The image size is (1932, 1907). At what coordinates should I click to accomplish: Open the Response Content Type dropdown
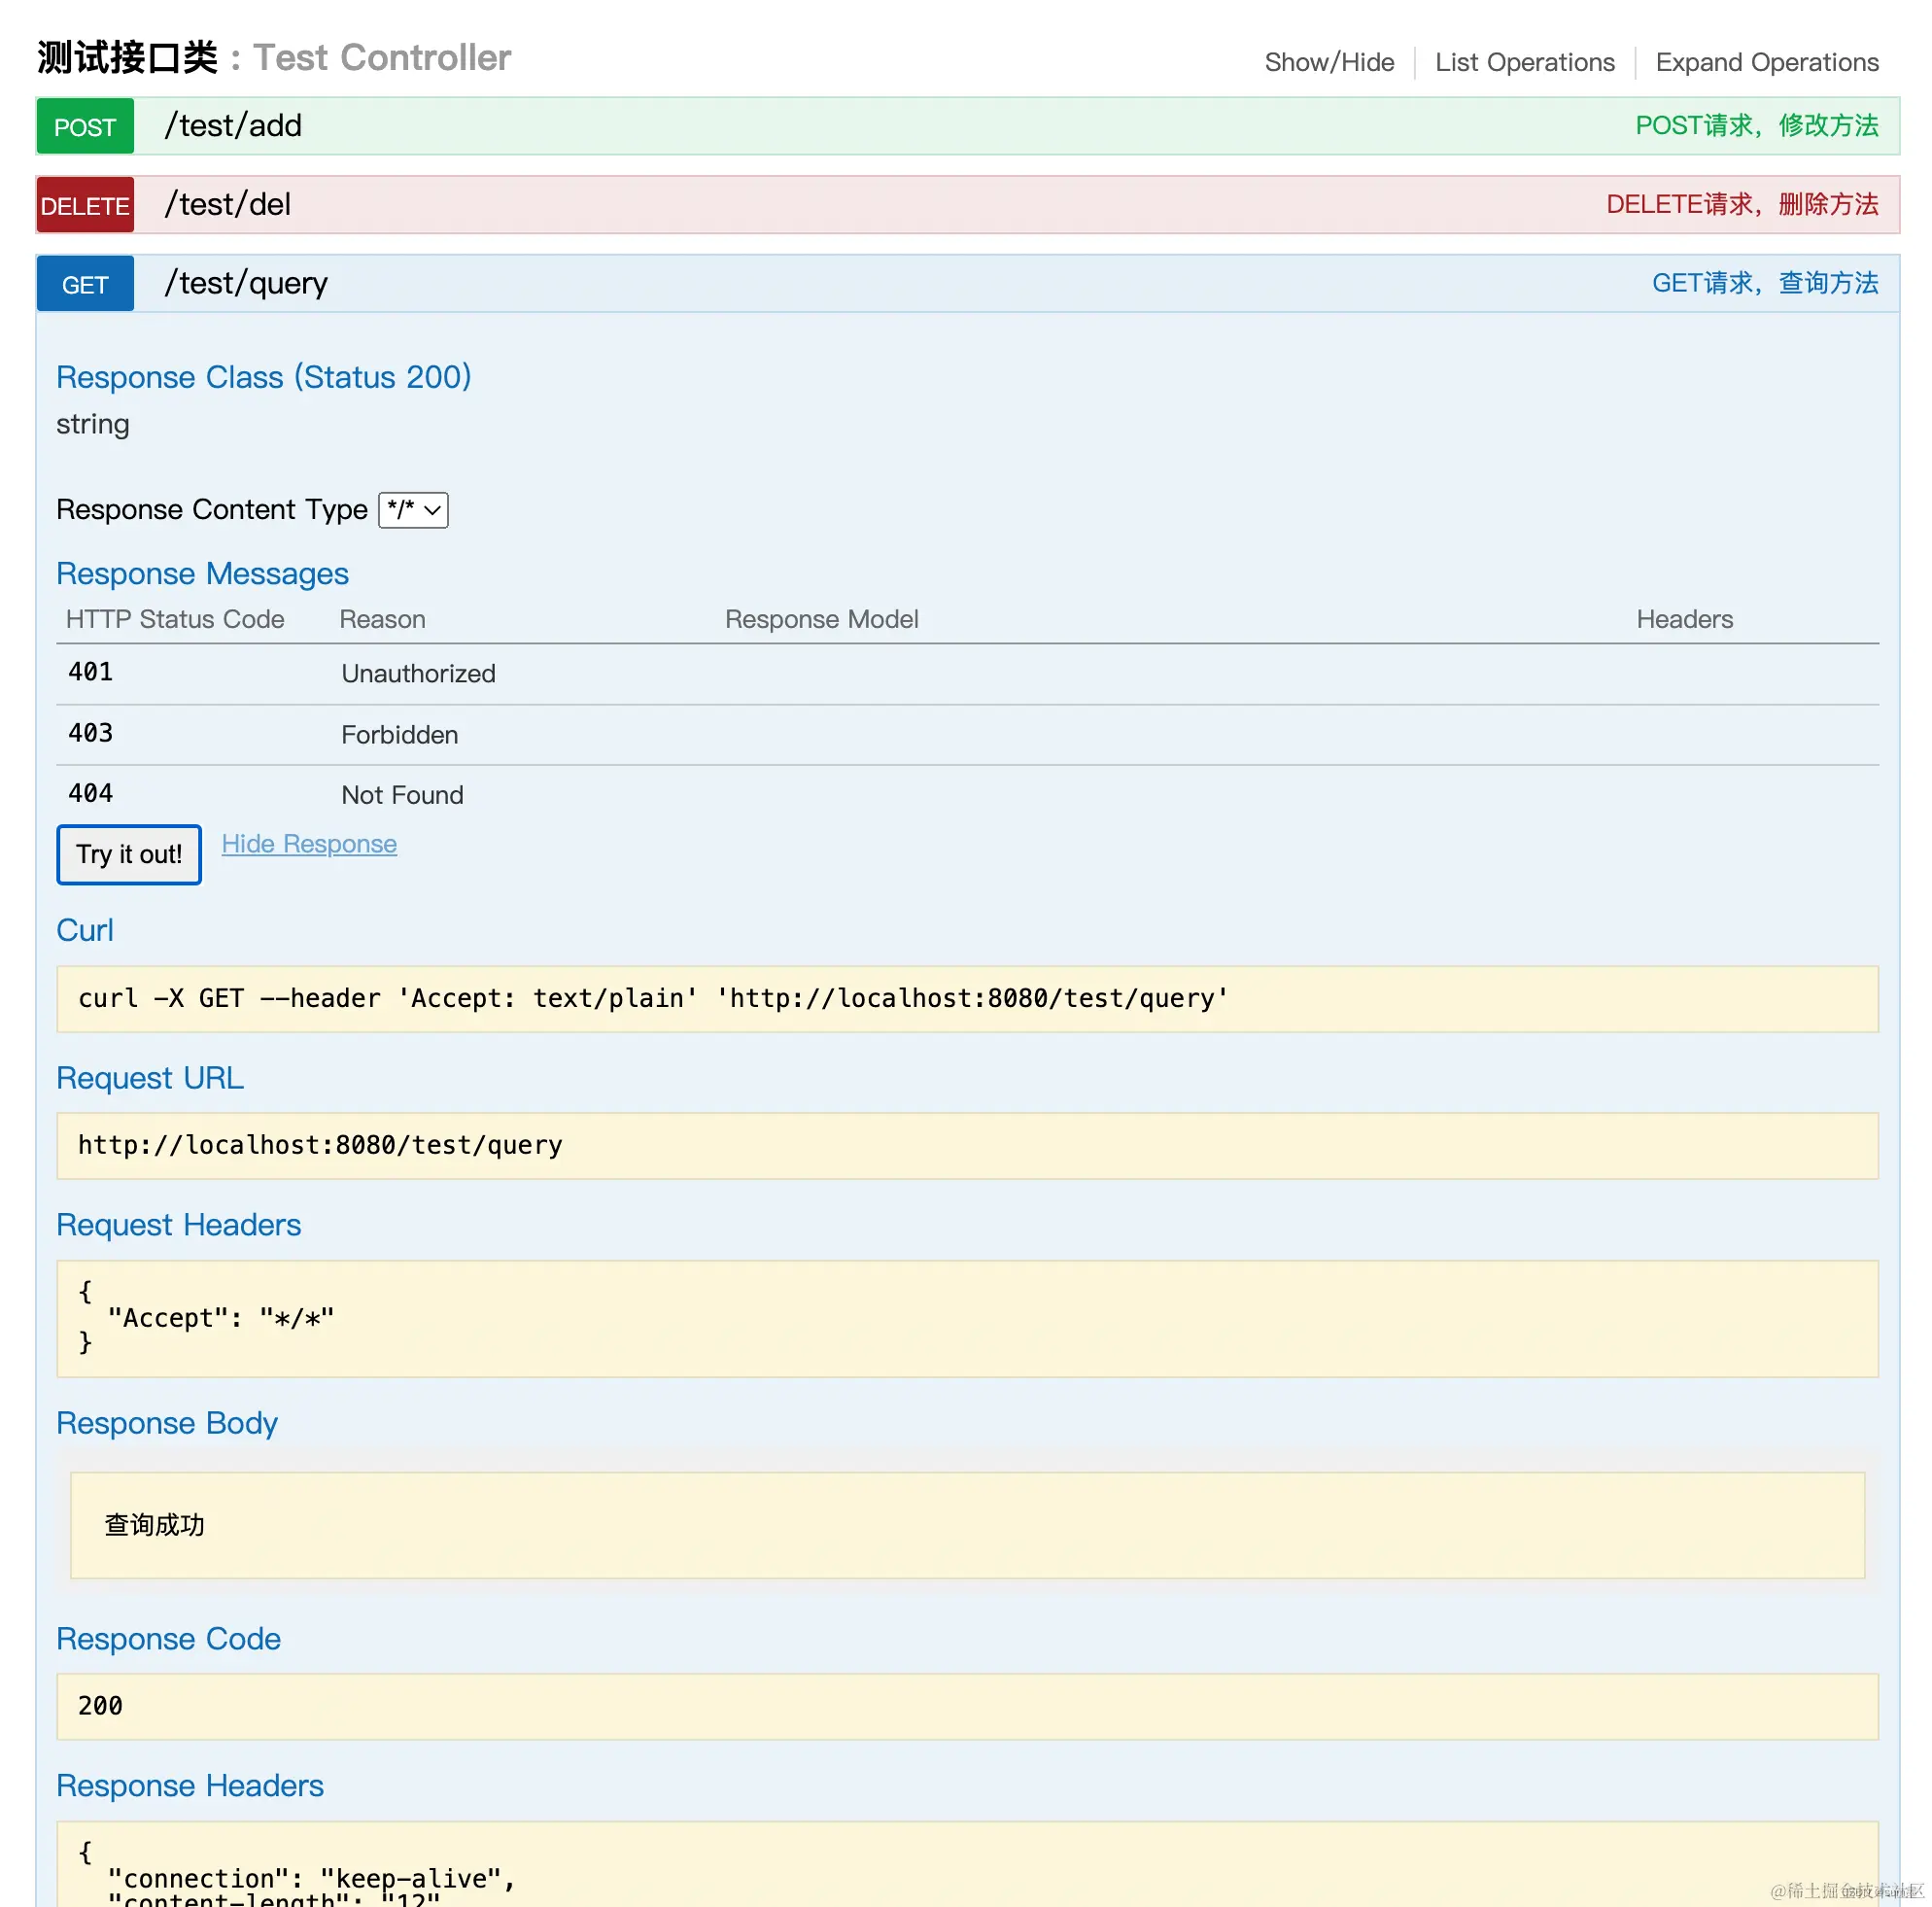point(413,510)
